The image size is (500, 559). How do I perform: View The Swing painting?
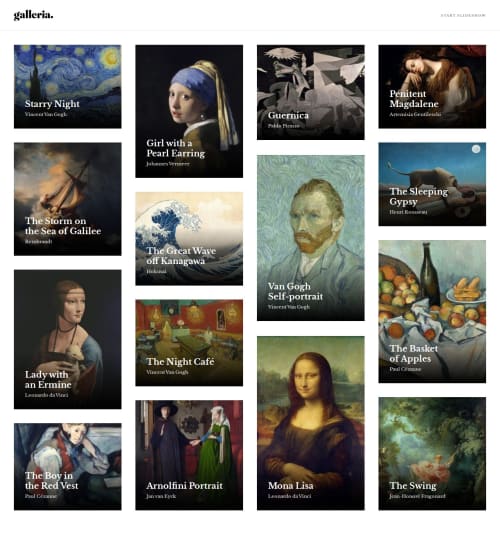(x=432, y=454)
